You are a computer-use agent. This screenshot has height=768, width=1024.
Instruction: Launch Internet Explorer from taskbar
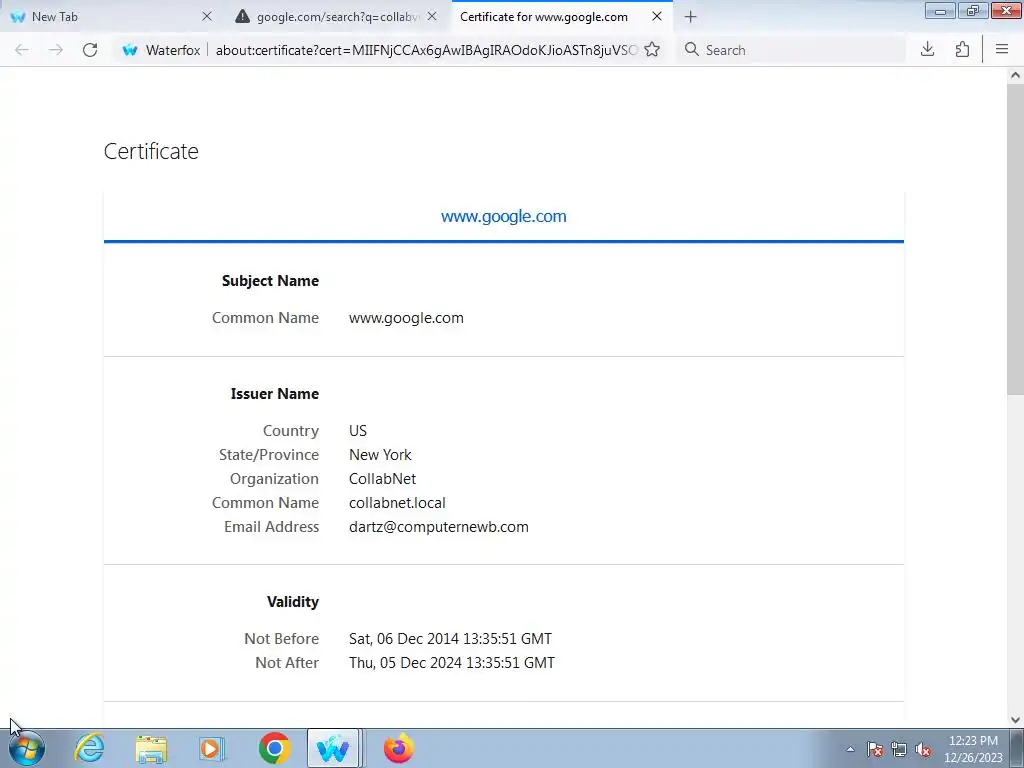click(89, 748)
